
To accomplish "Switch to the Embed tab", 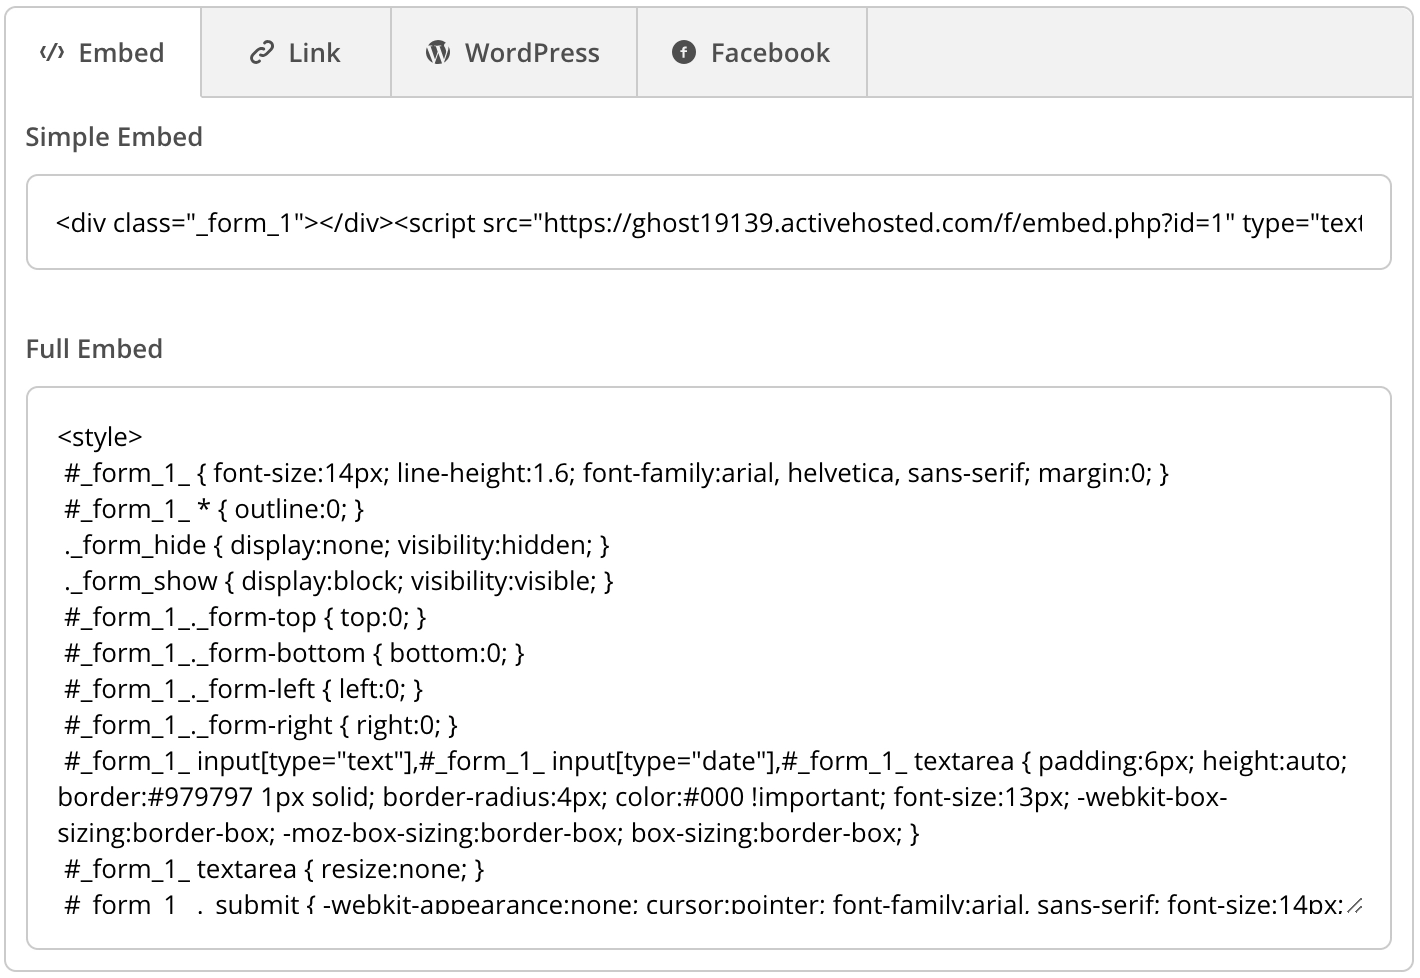I will pyautogui.click(x=102, y=53).
